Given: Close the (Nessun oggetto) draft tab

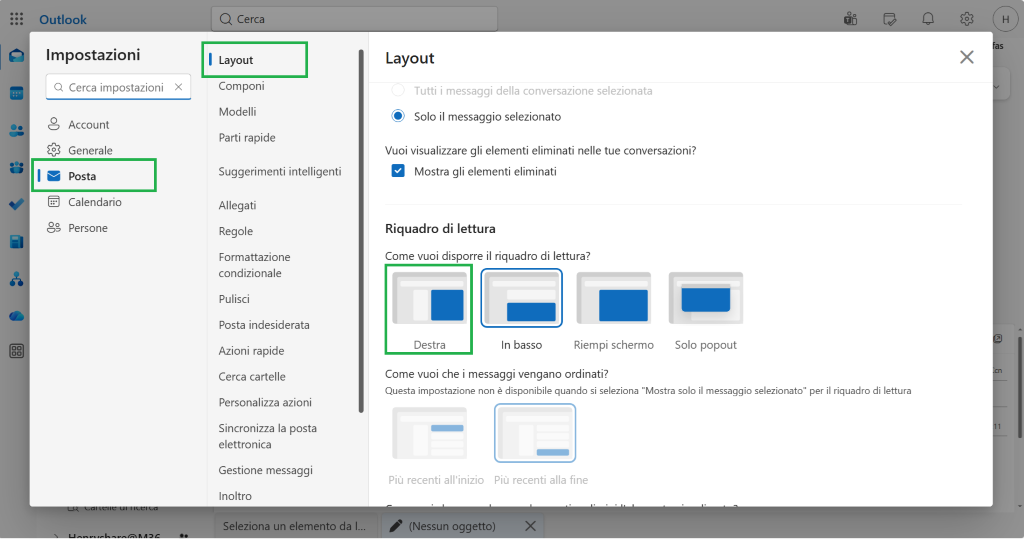Looking at the screenshot, I should tap(530, 526).
